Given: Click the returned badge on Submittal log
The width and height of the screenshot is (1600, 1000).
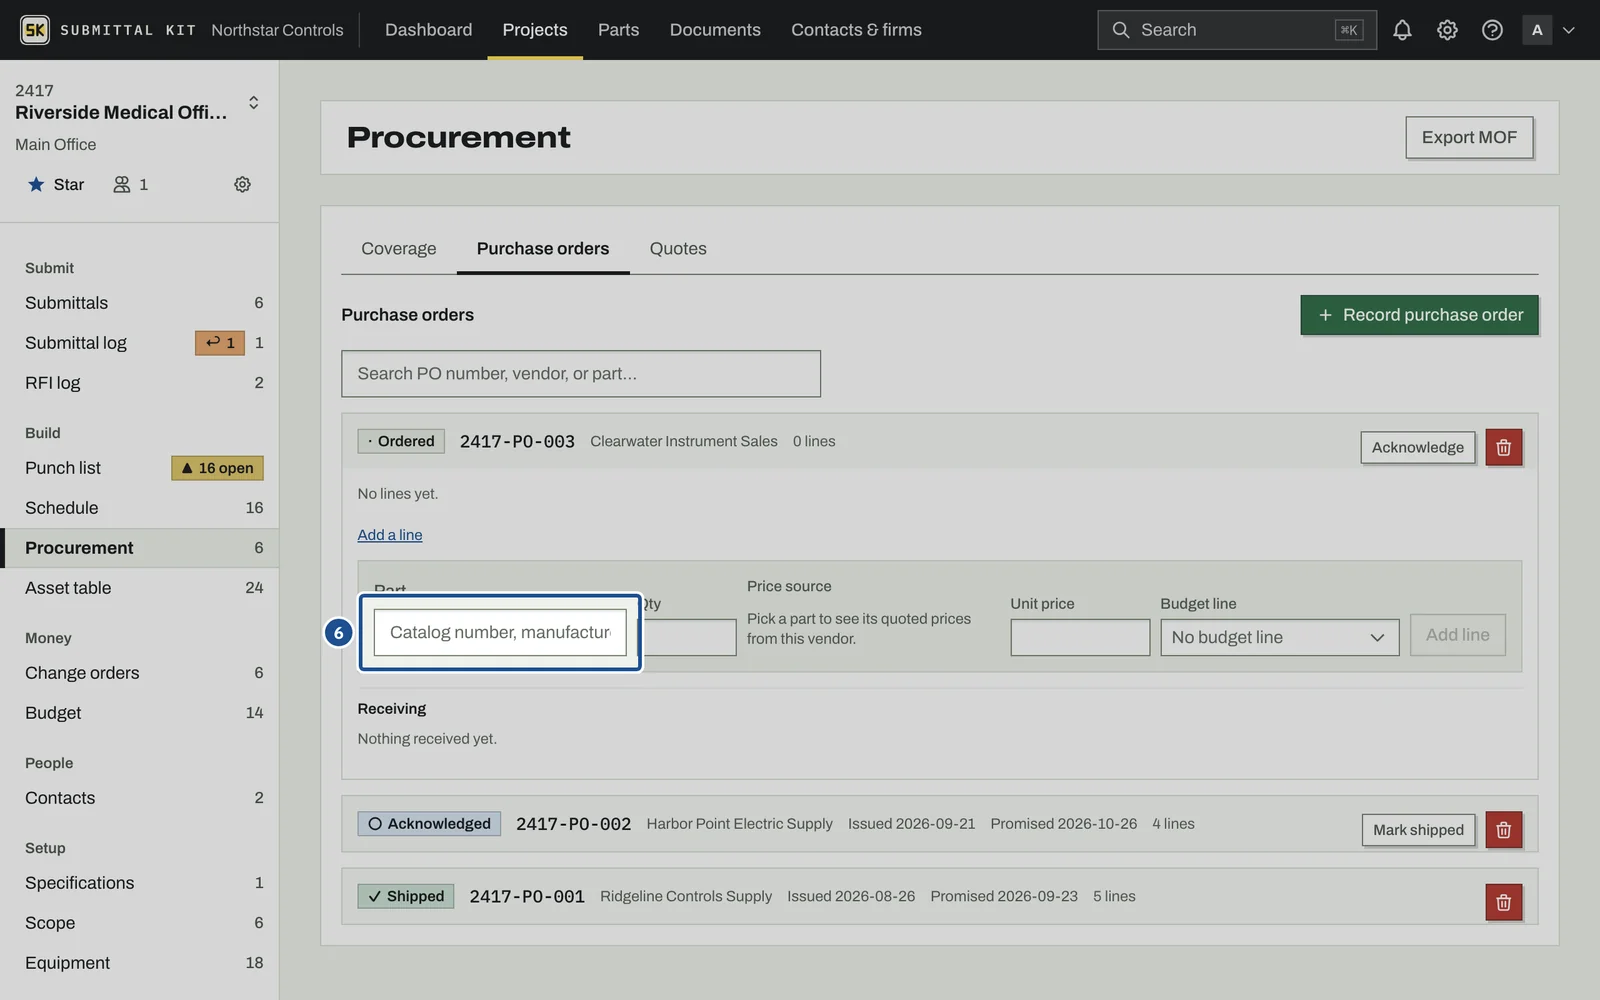Looking at the screenshot, I should pos(220,343).
